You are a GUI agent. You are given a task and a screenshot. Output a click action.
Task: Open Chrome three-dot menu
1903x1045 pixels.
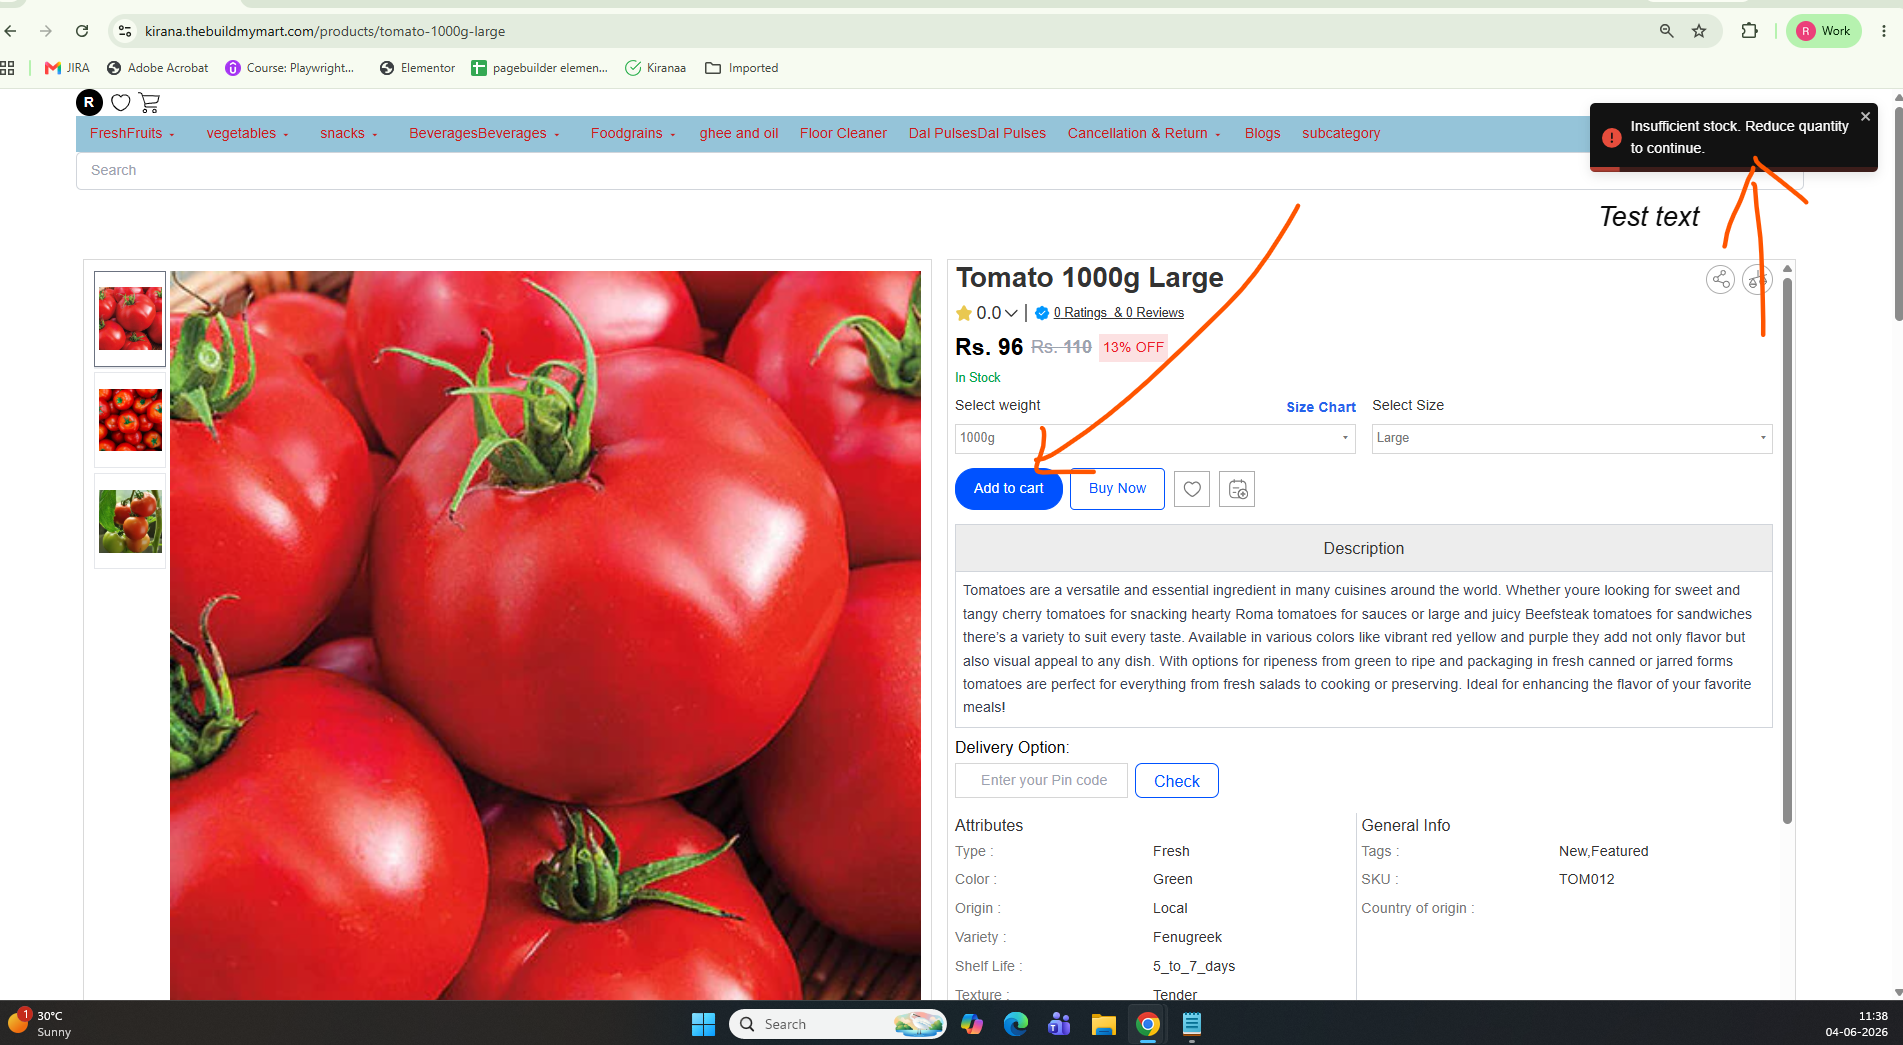click(1884, 31)
